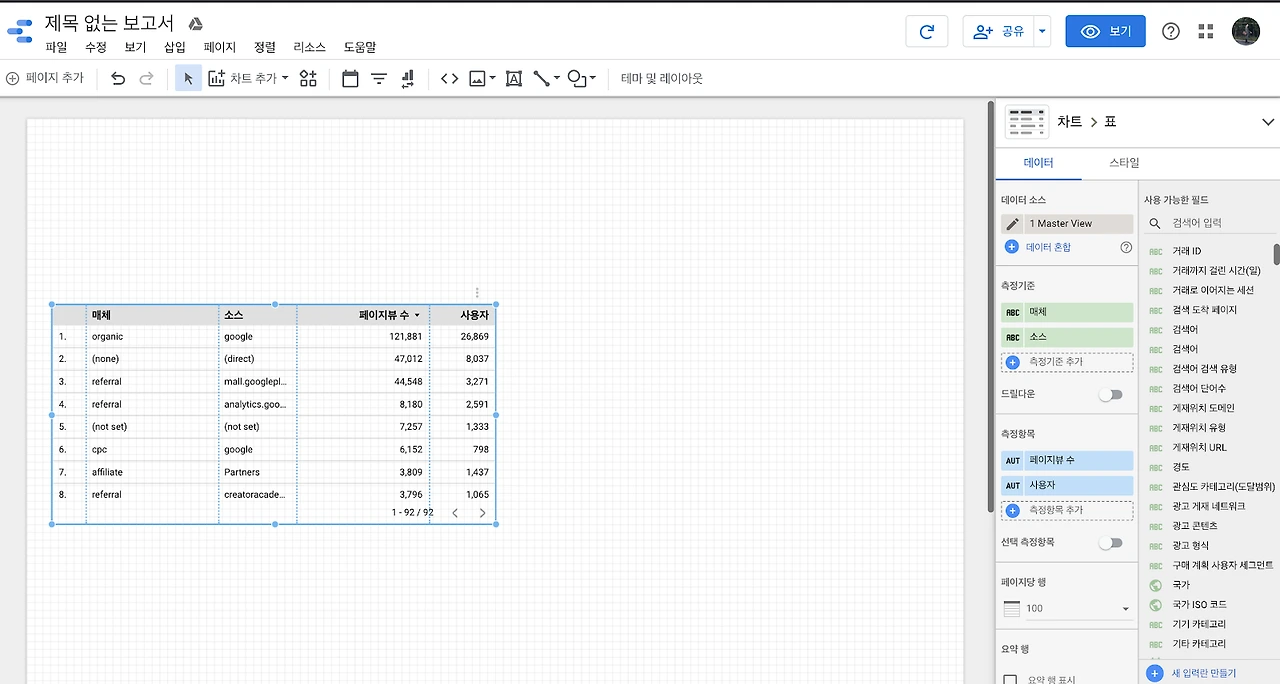Image resolution: width=1280 pixels, height=684 pixels.
Task: Click the URL embed (<>) icon
Action: click(449, 78)
